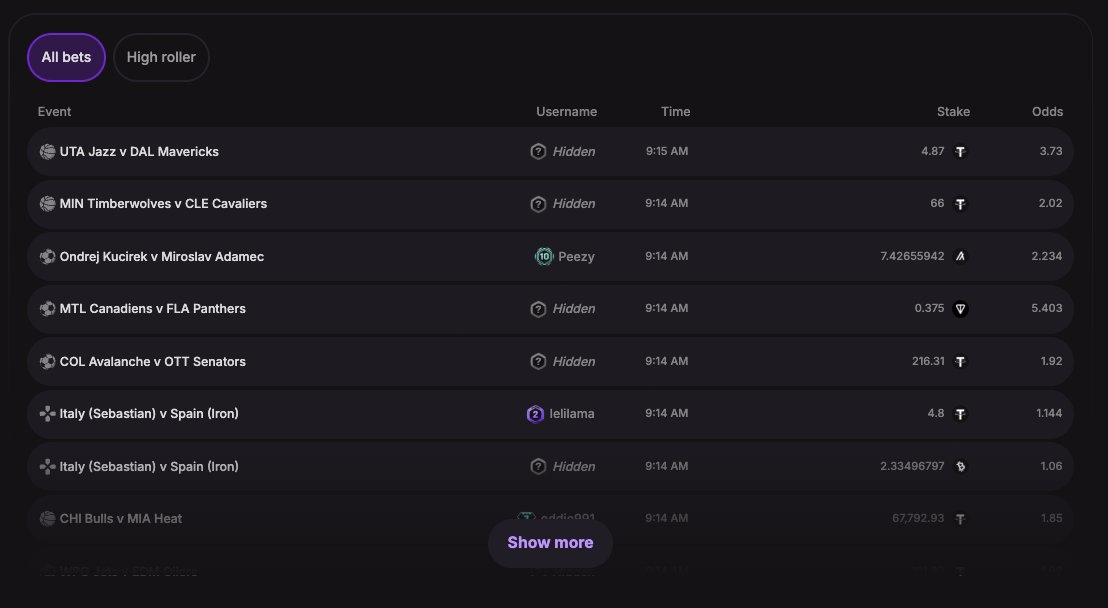Image resolution: width=1108 pixels, height=608 pixels.
Task: Click the Peezy username
Action: (x=576, y=257)
